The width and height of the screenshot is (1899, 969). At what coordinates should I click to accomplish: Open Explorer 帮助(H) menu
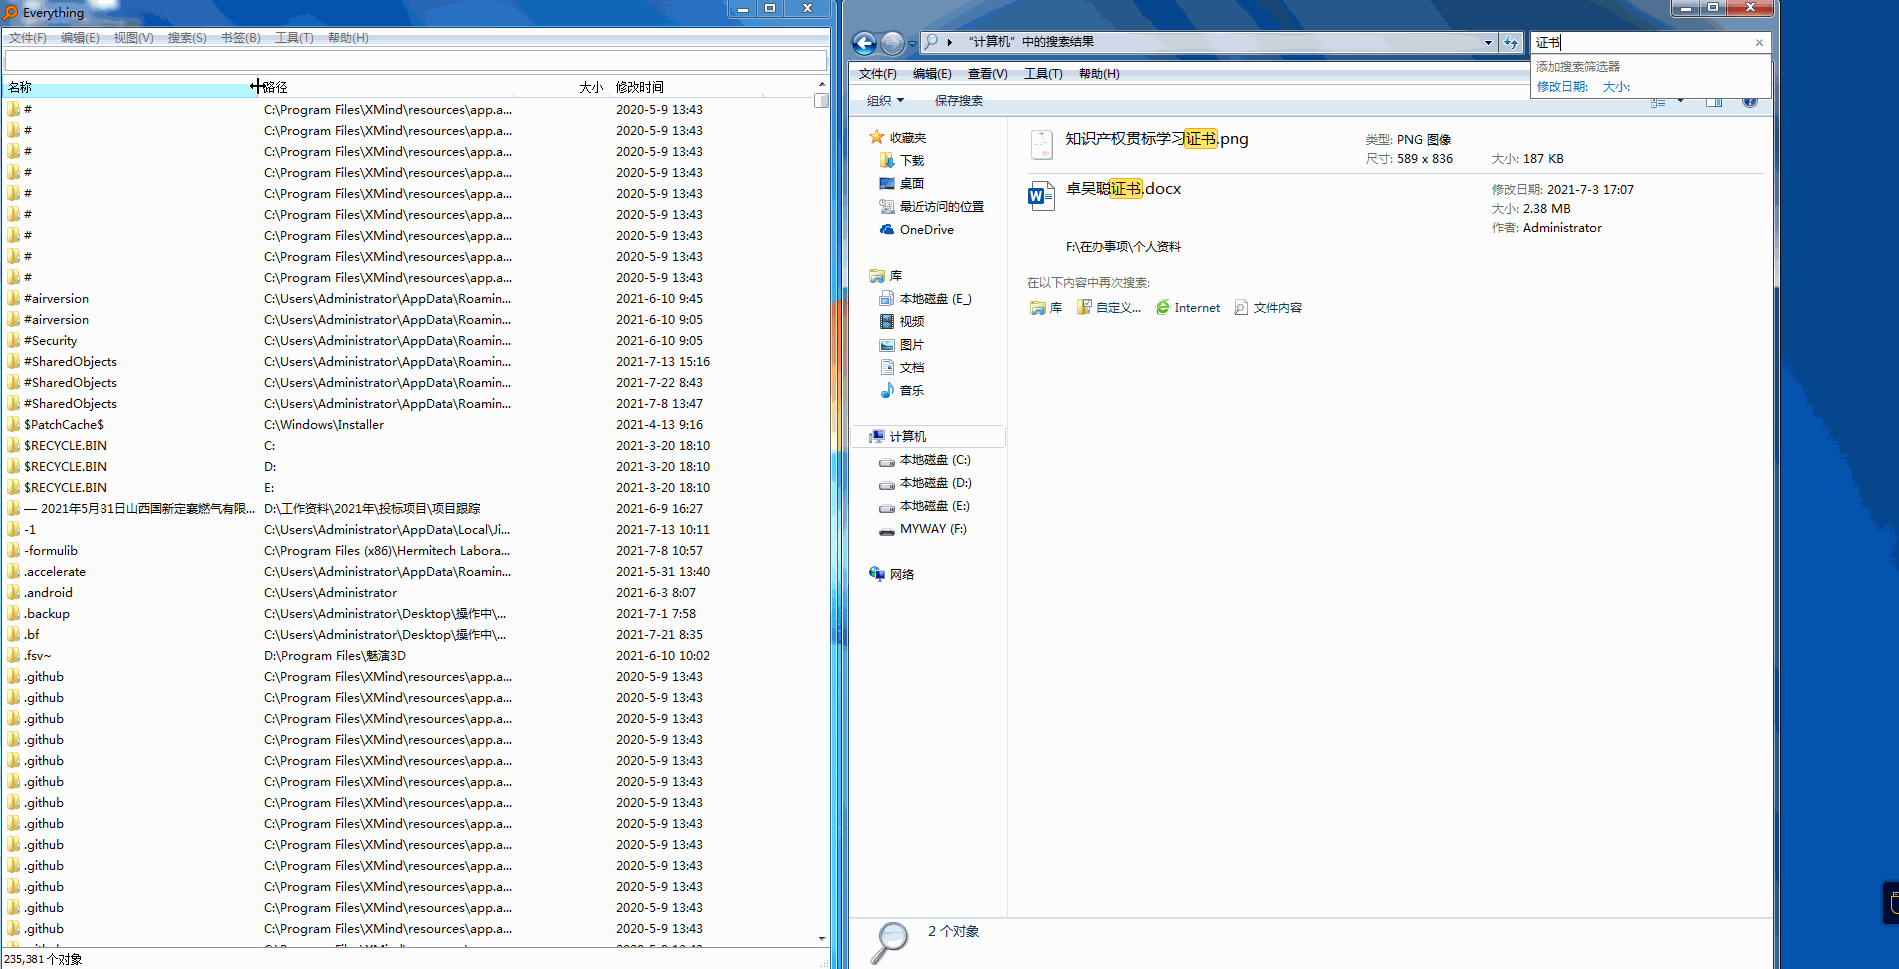(x=1099, y=73)
